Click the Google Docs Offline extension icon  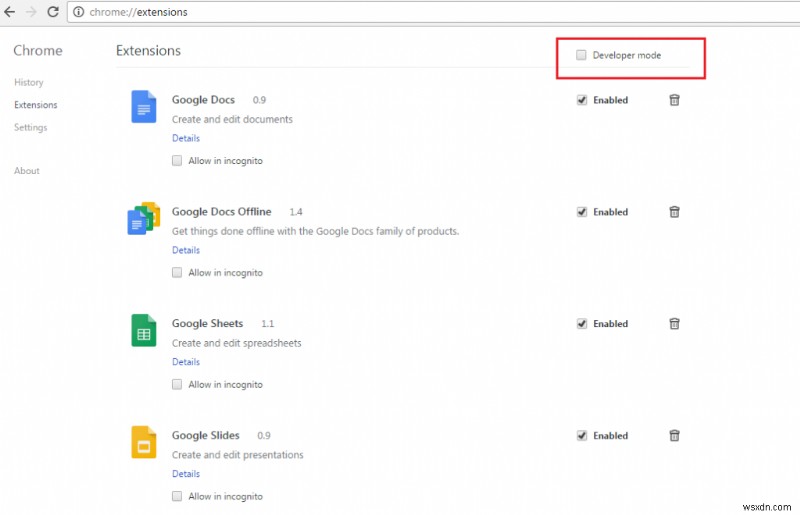click(x=143, y=218)
